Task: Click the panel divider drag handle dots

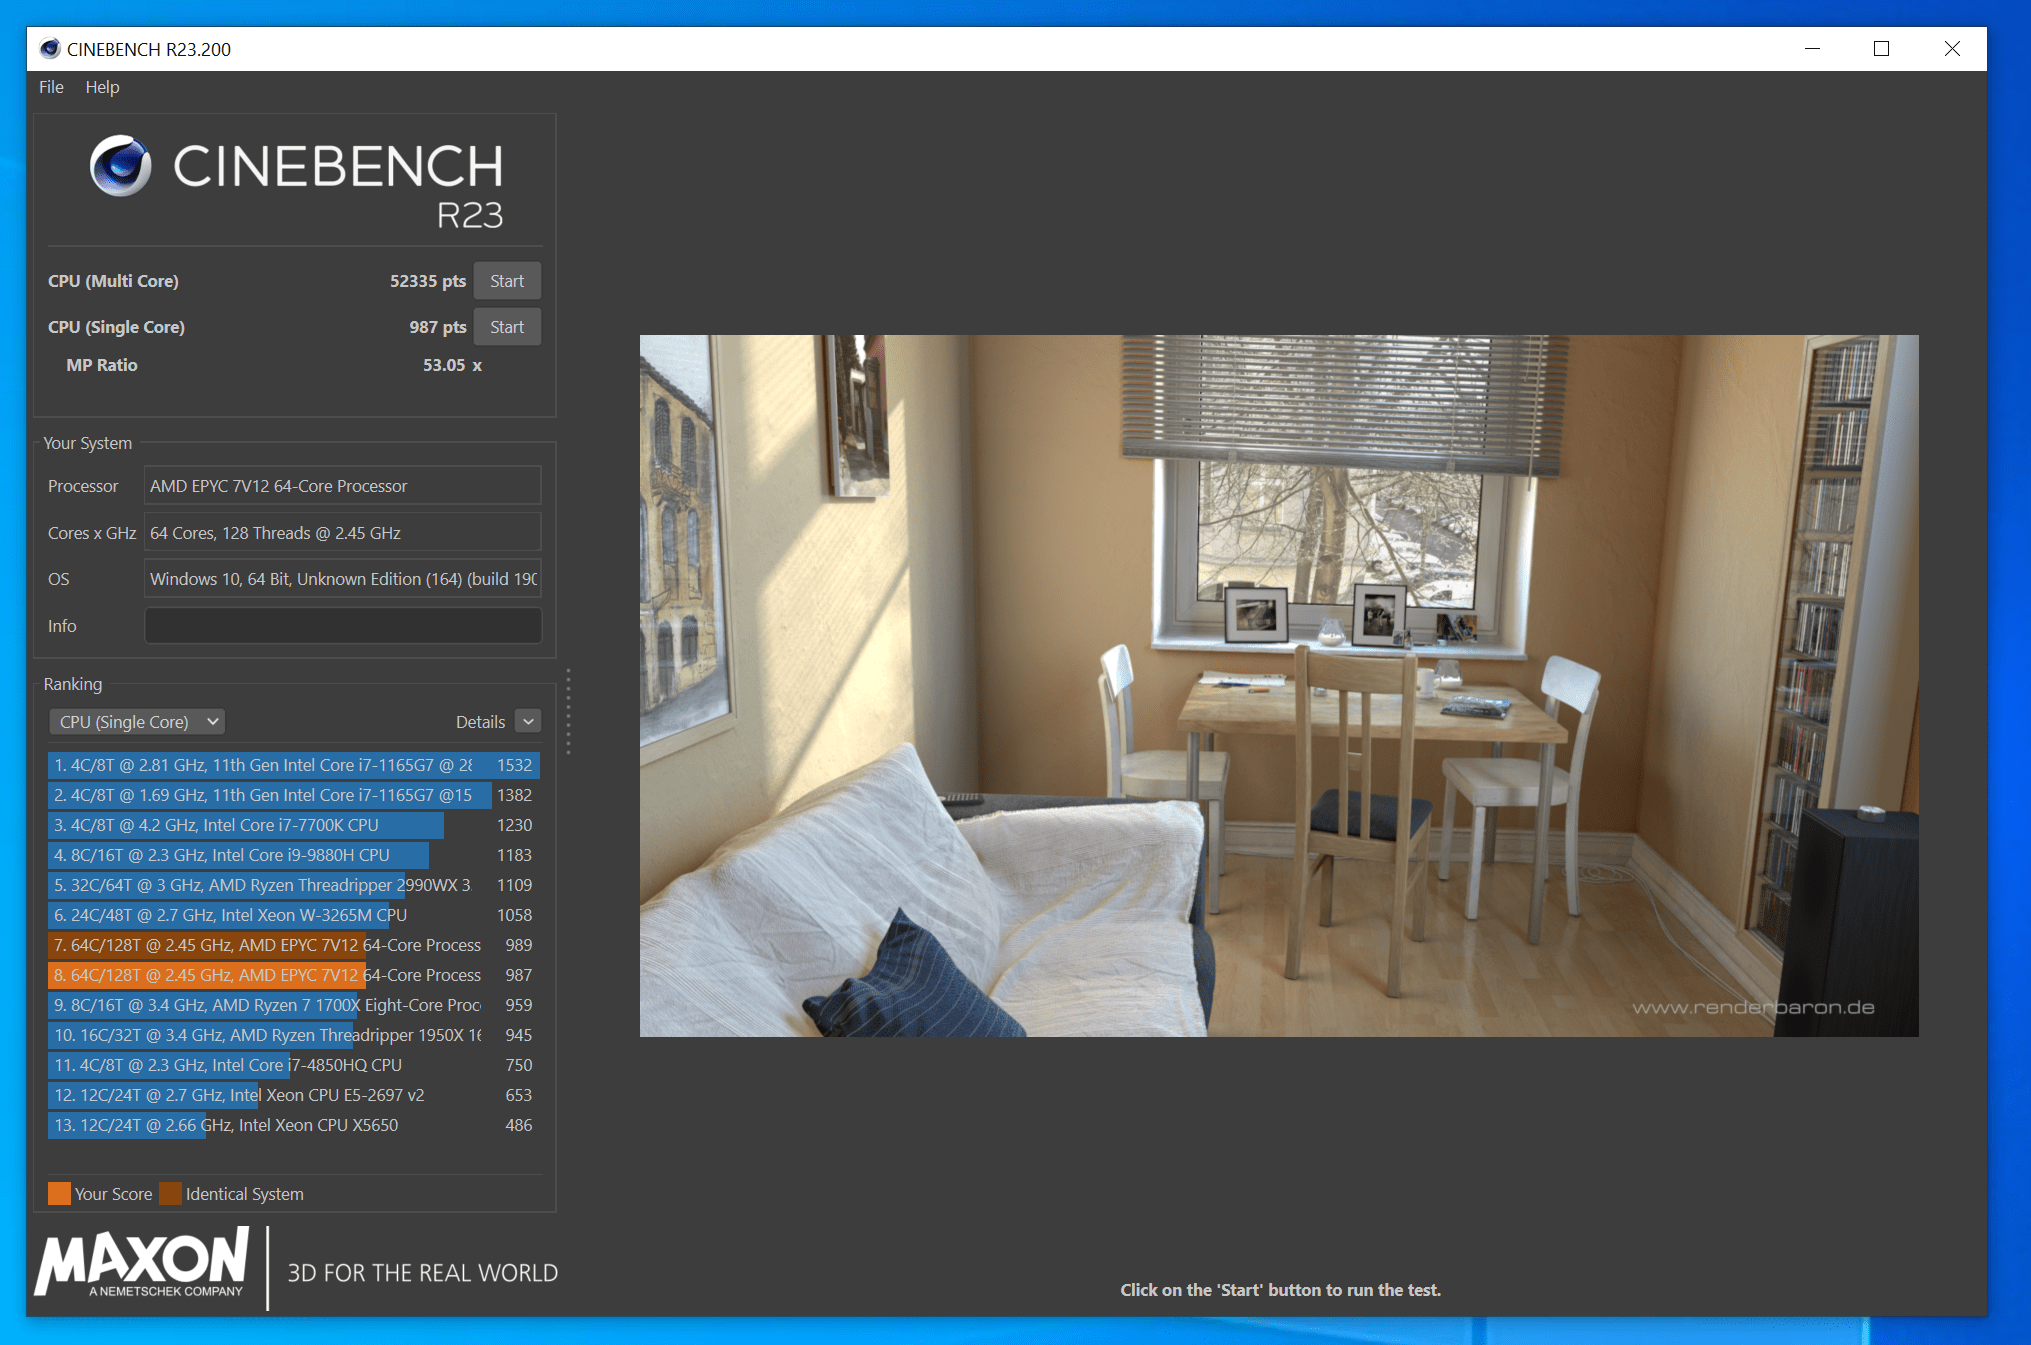Action: 568,711
